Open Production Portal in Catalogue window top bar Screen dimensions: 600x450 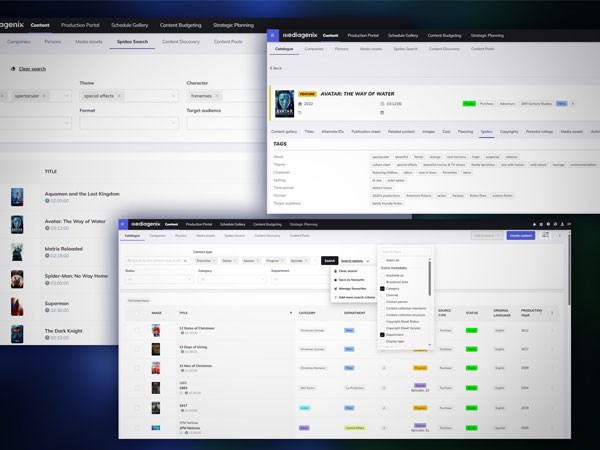pos(199,224)
